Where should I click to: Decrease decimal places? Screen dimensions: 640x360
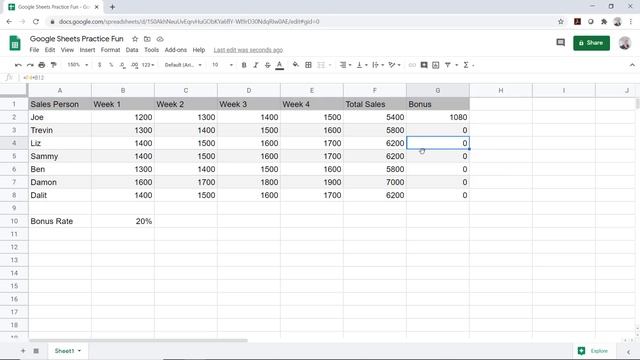(122, 65)
